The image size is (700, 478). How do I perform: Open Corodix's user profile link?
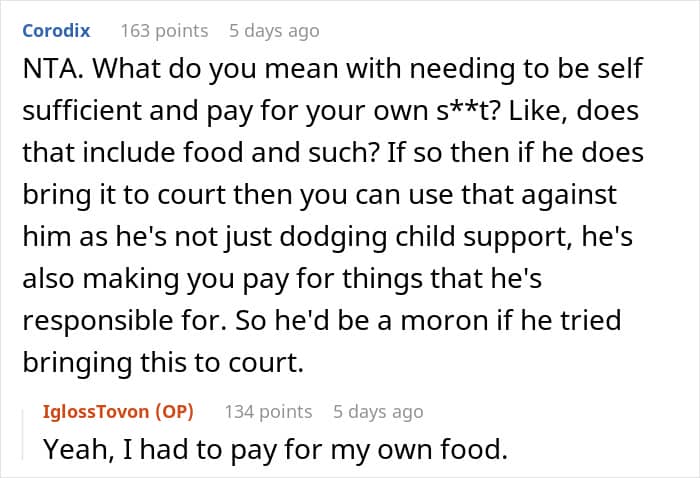point(58,30)
